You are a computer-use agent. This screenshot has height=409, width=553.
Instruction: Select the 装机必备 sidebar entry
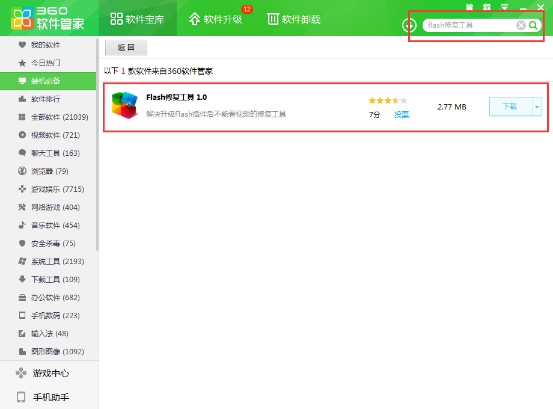click(x=48, y=81)
